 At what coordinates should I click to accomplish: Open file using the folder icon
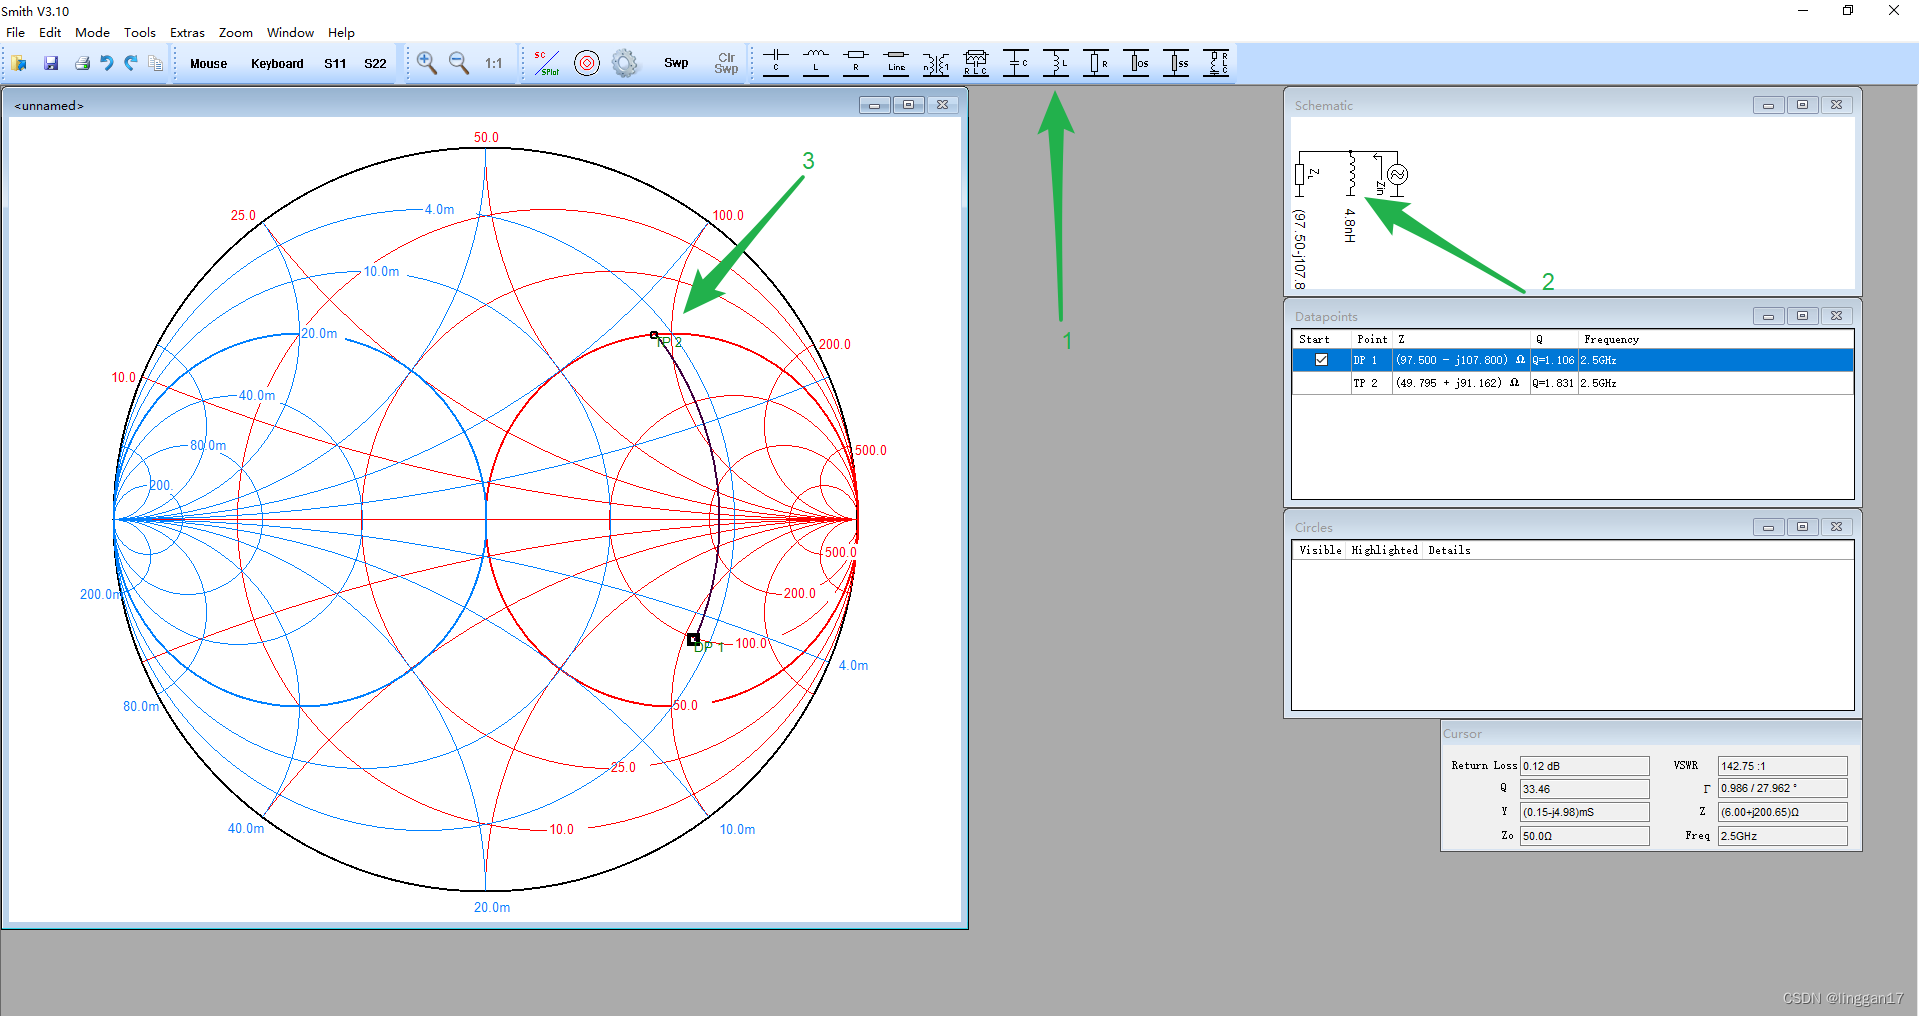coord(20,63)
